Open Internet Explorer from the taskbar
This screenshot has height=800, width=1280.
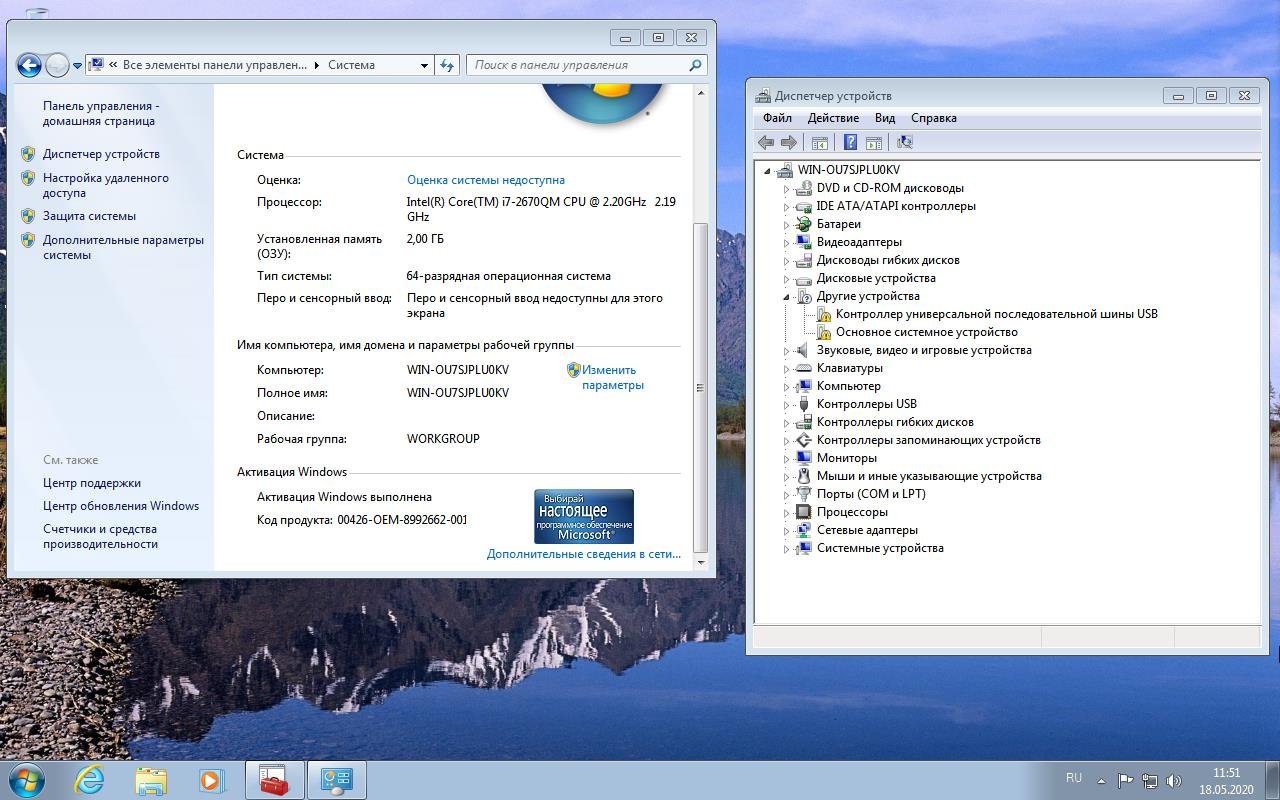89,780
